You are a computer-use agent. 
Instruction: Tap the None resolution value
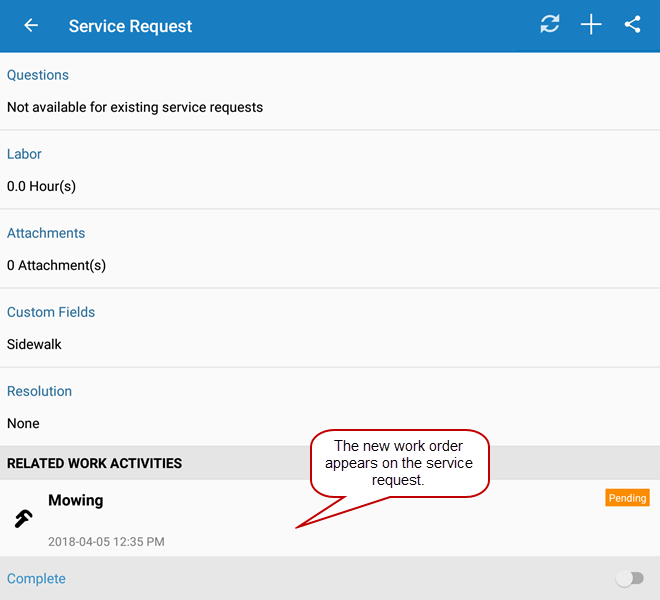[23, 423]
